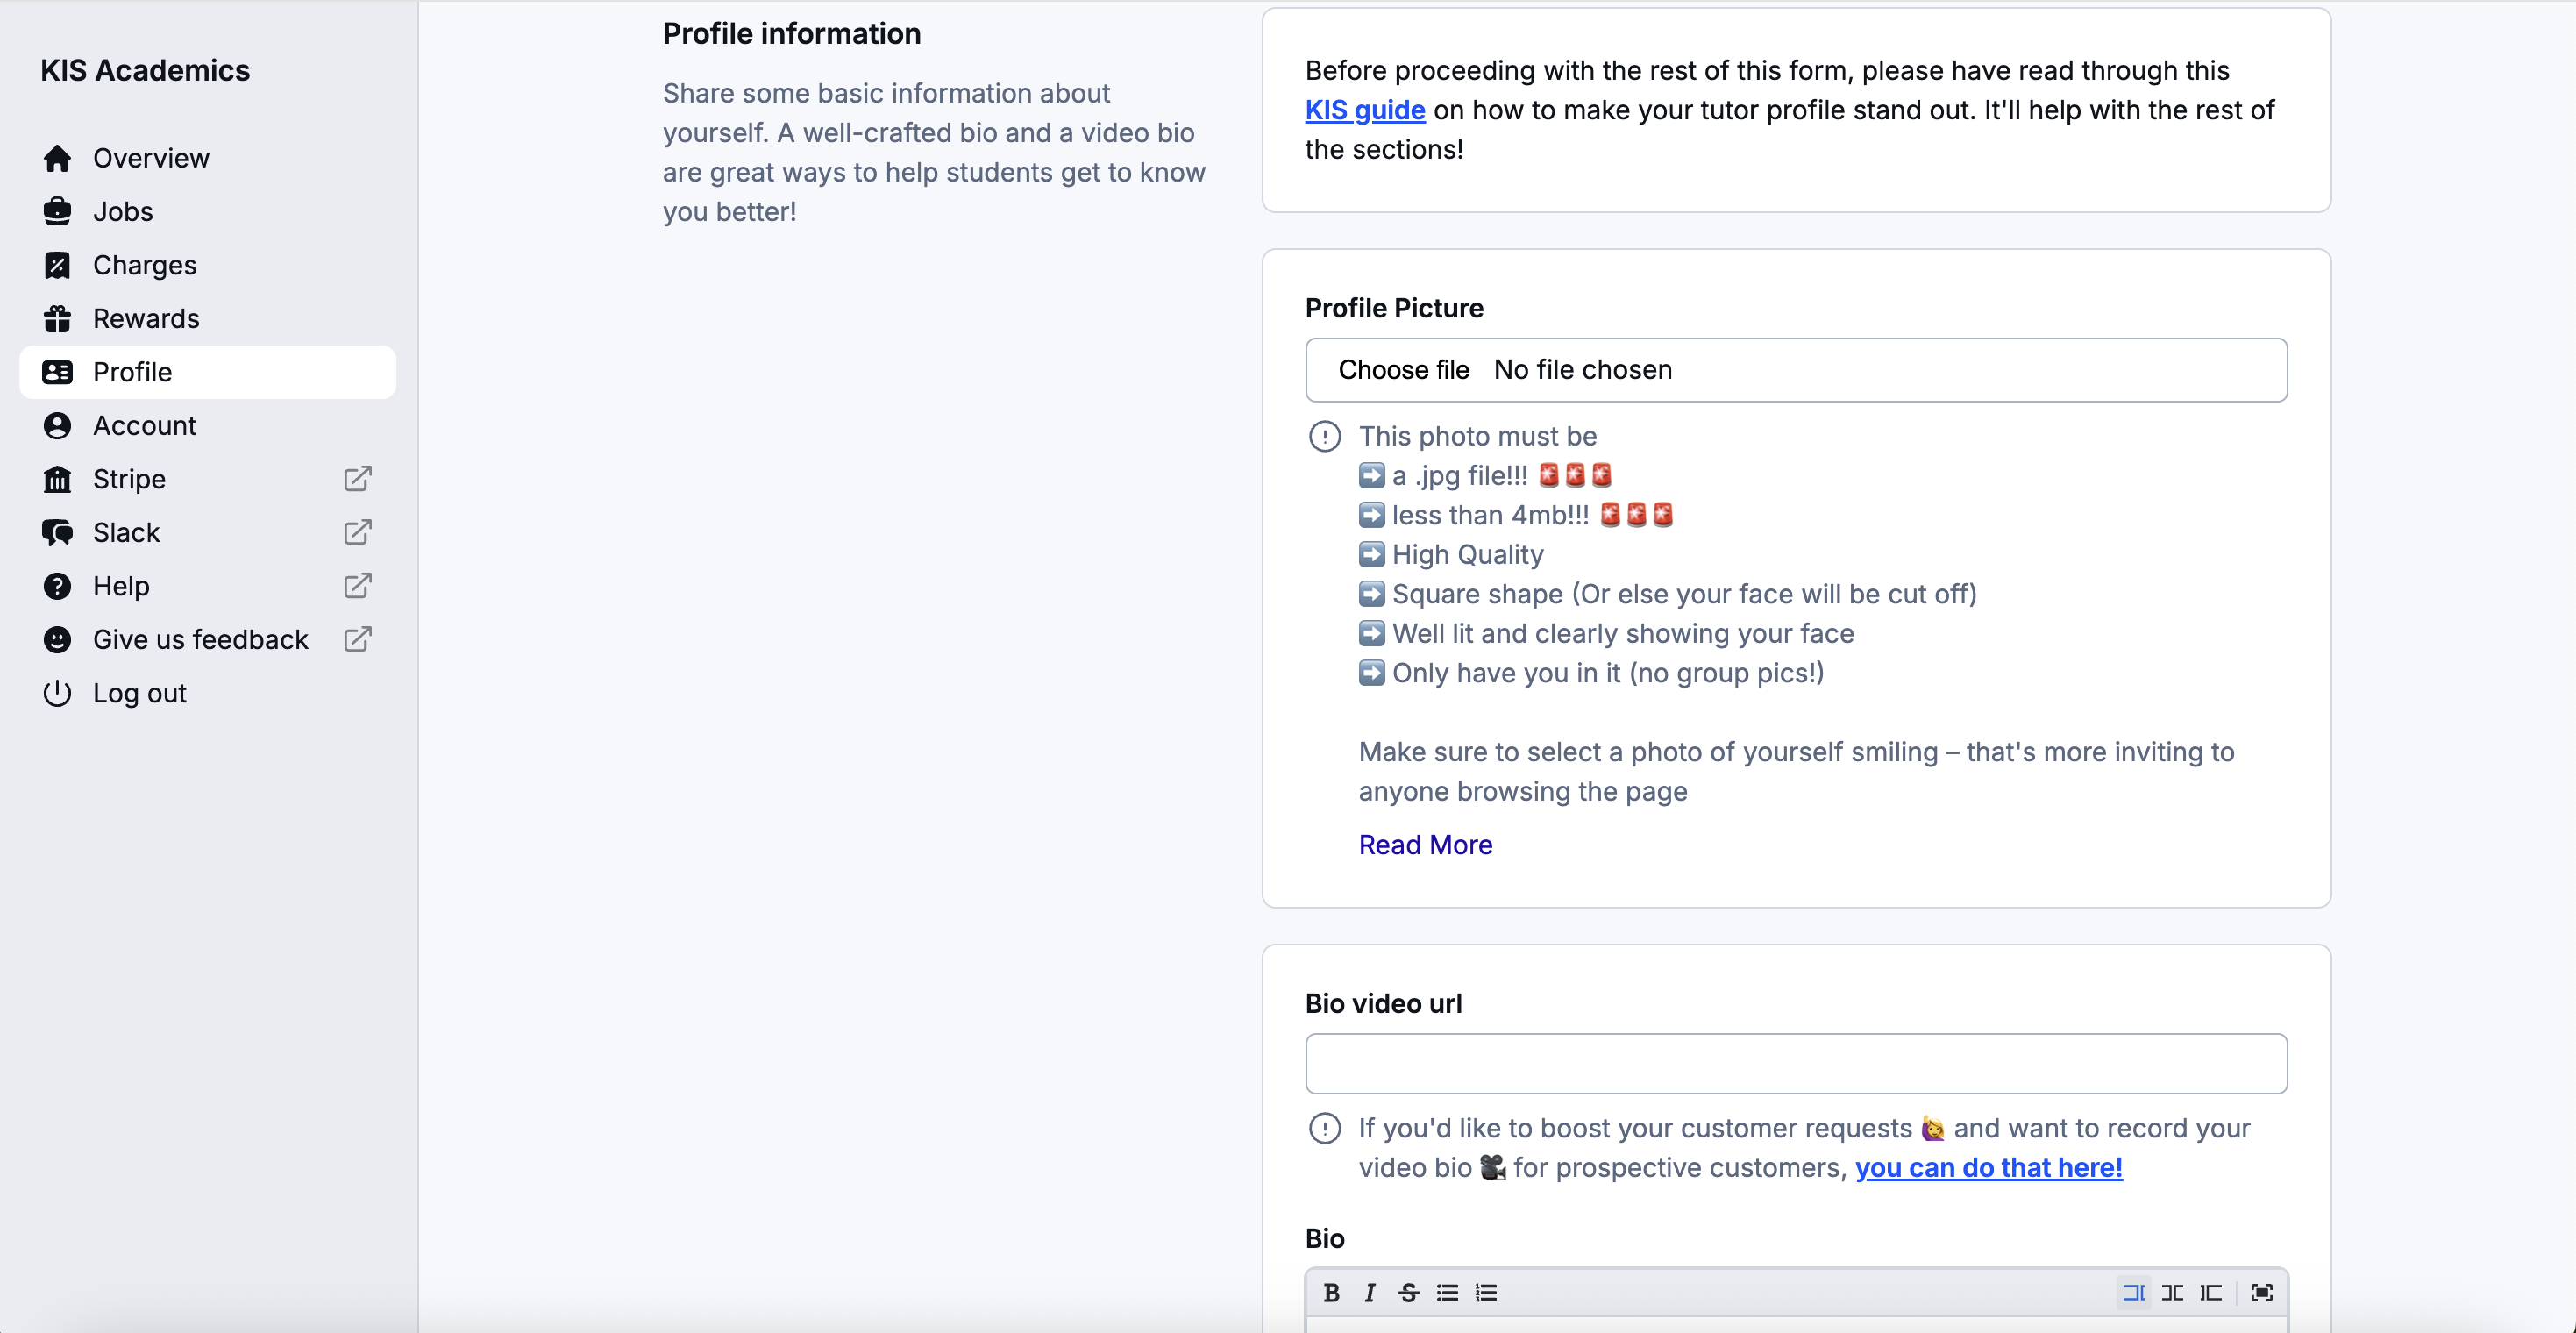Apply italic formatting in Bio editor
This screenshot has height=1333, width=2576.
coord(1370,1293)
